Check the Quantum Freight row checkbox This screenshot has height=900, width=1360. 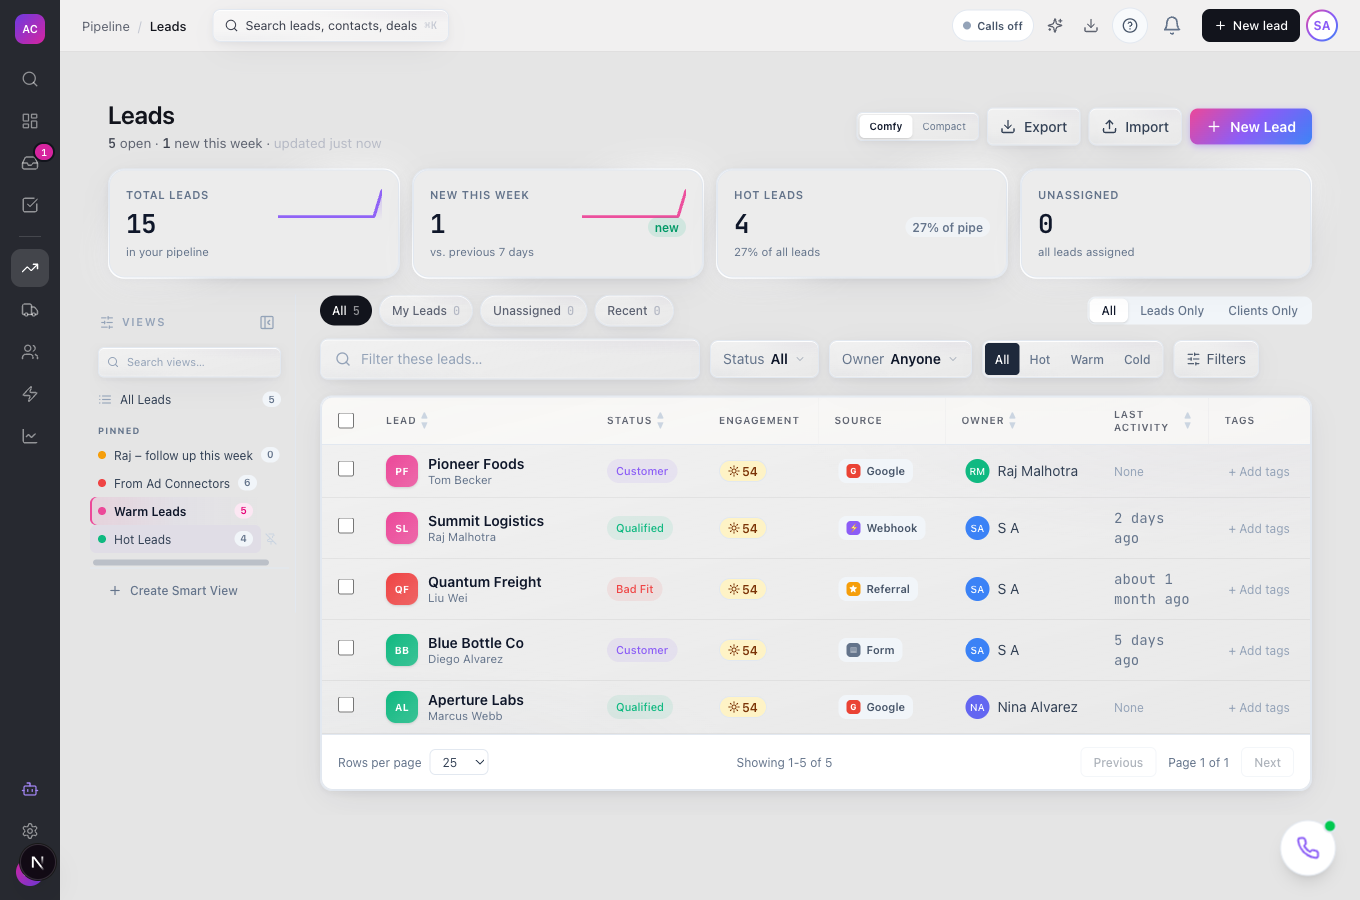346,587
